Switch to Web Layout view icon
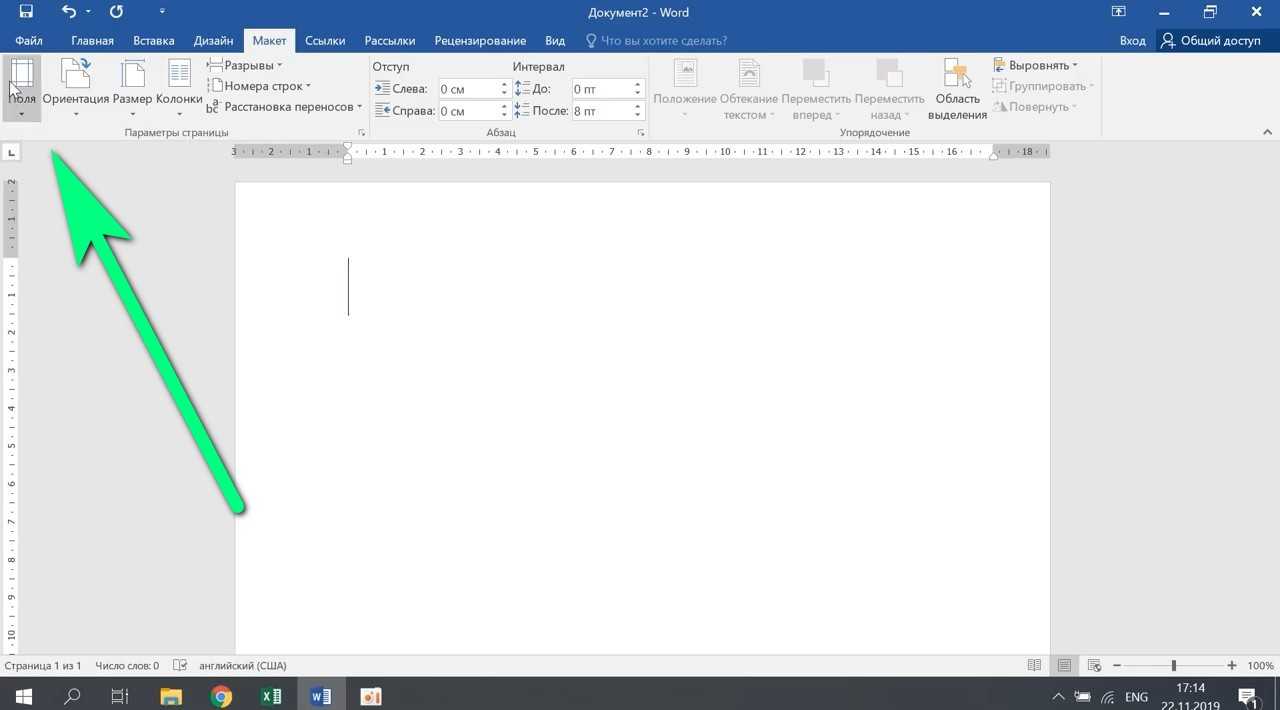This screenshot has height=710, width=1280. (x=1094, y=665)
